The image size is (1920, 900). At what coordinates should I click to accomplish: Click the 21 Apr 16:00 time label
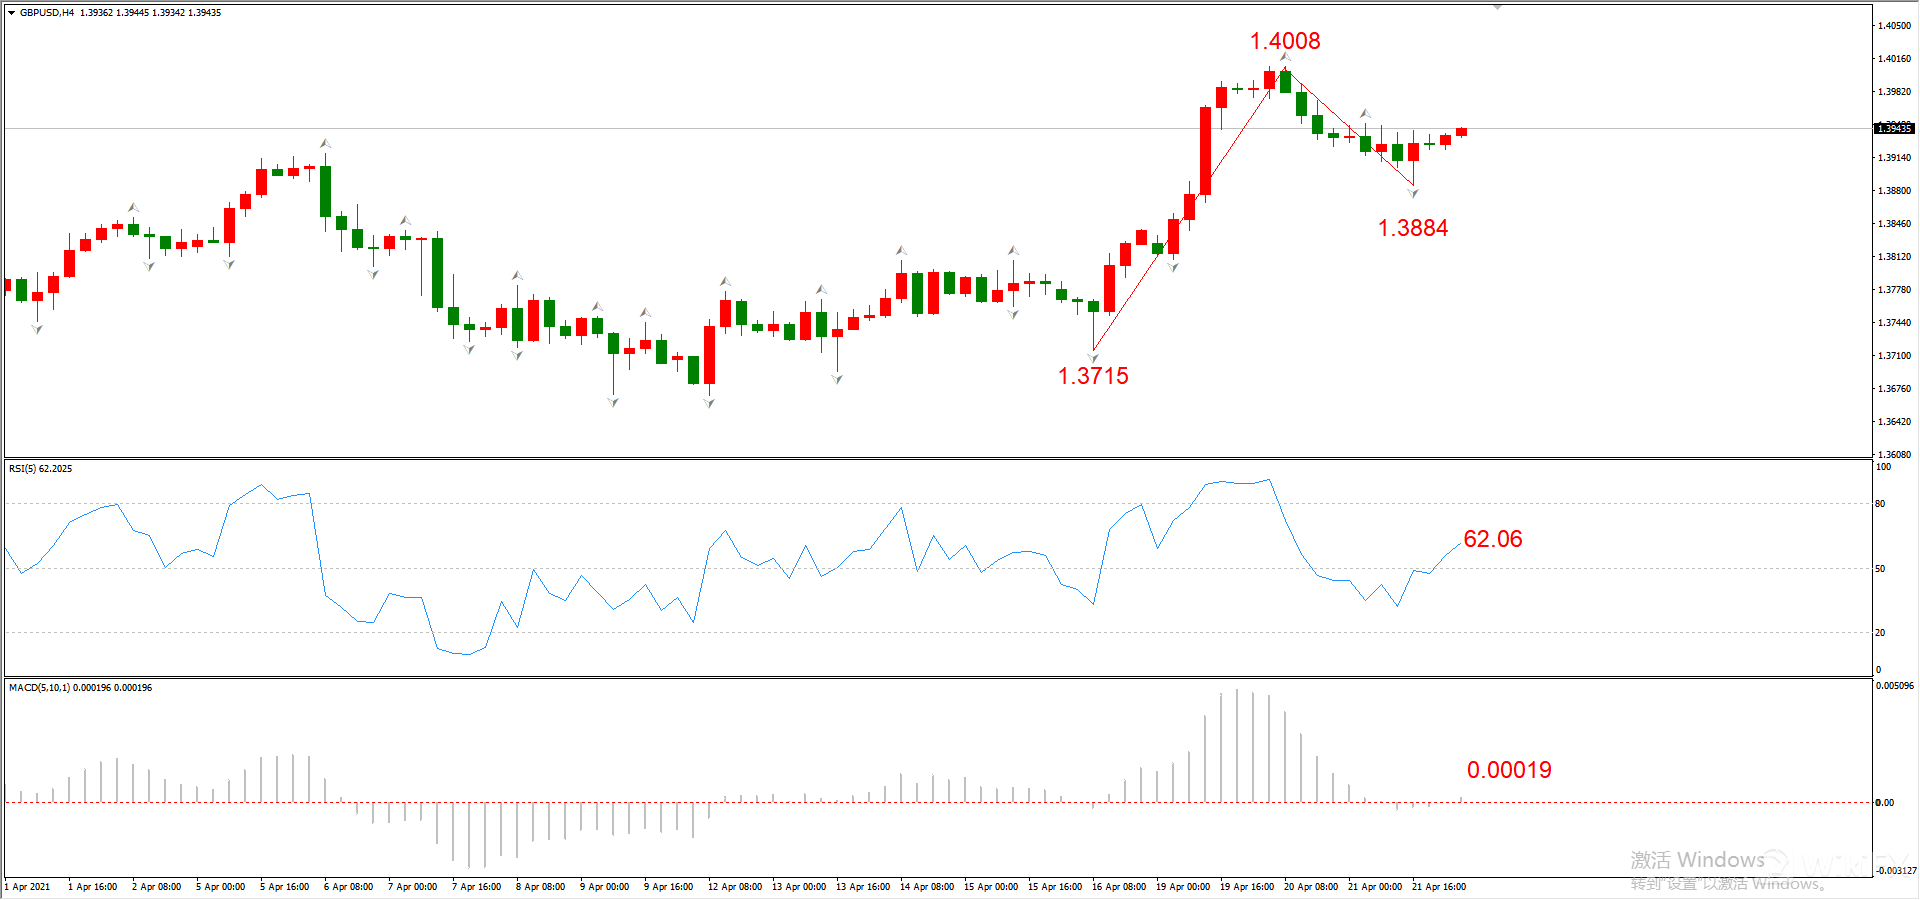coord(1438,887)
